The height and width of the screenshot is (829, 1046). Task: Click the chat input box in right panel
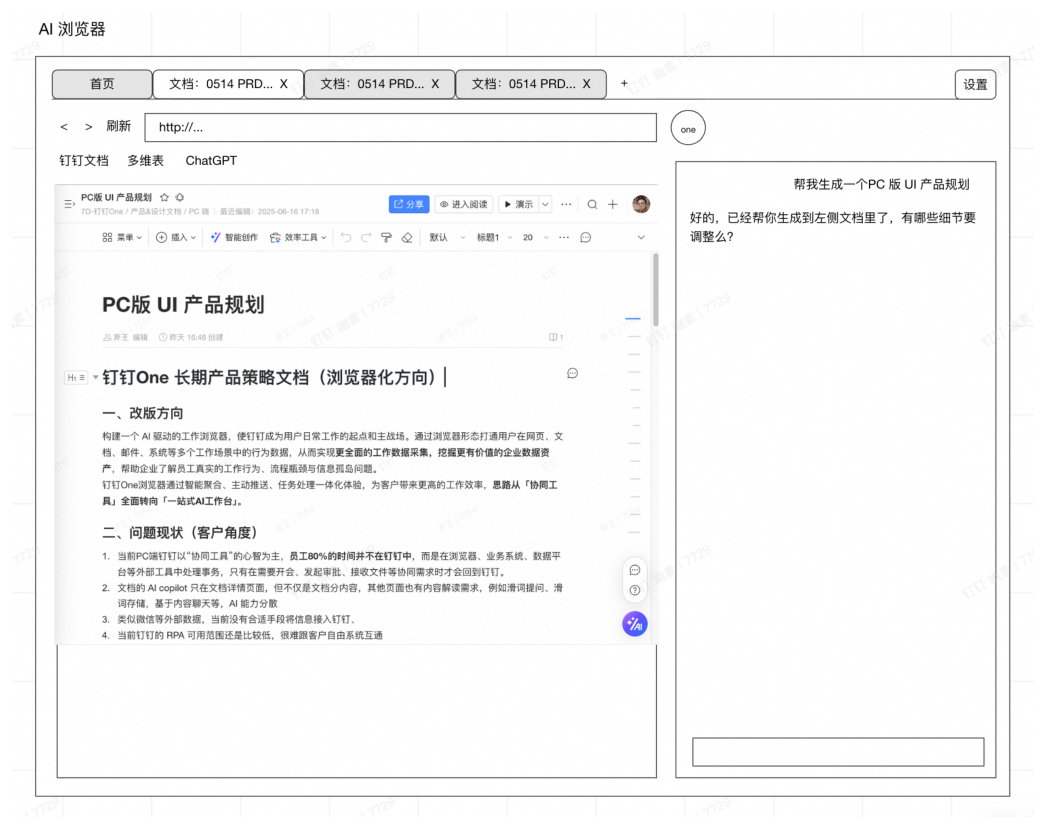(838, 752)
